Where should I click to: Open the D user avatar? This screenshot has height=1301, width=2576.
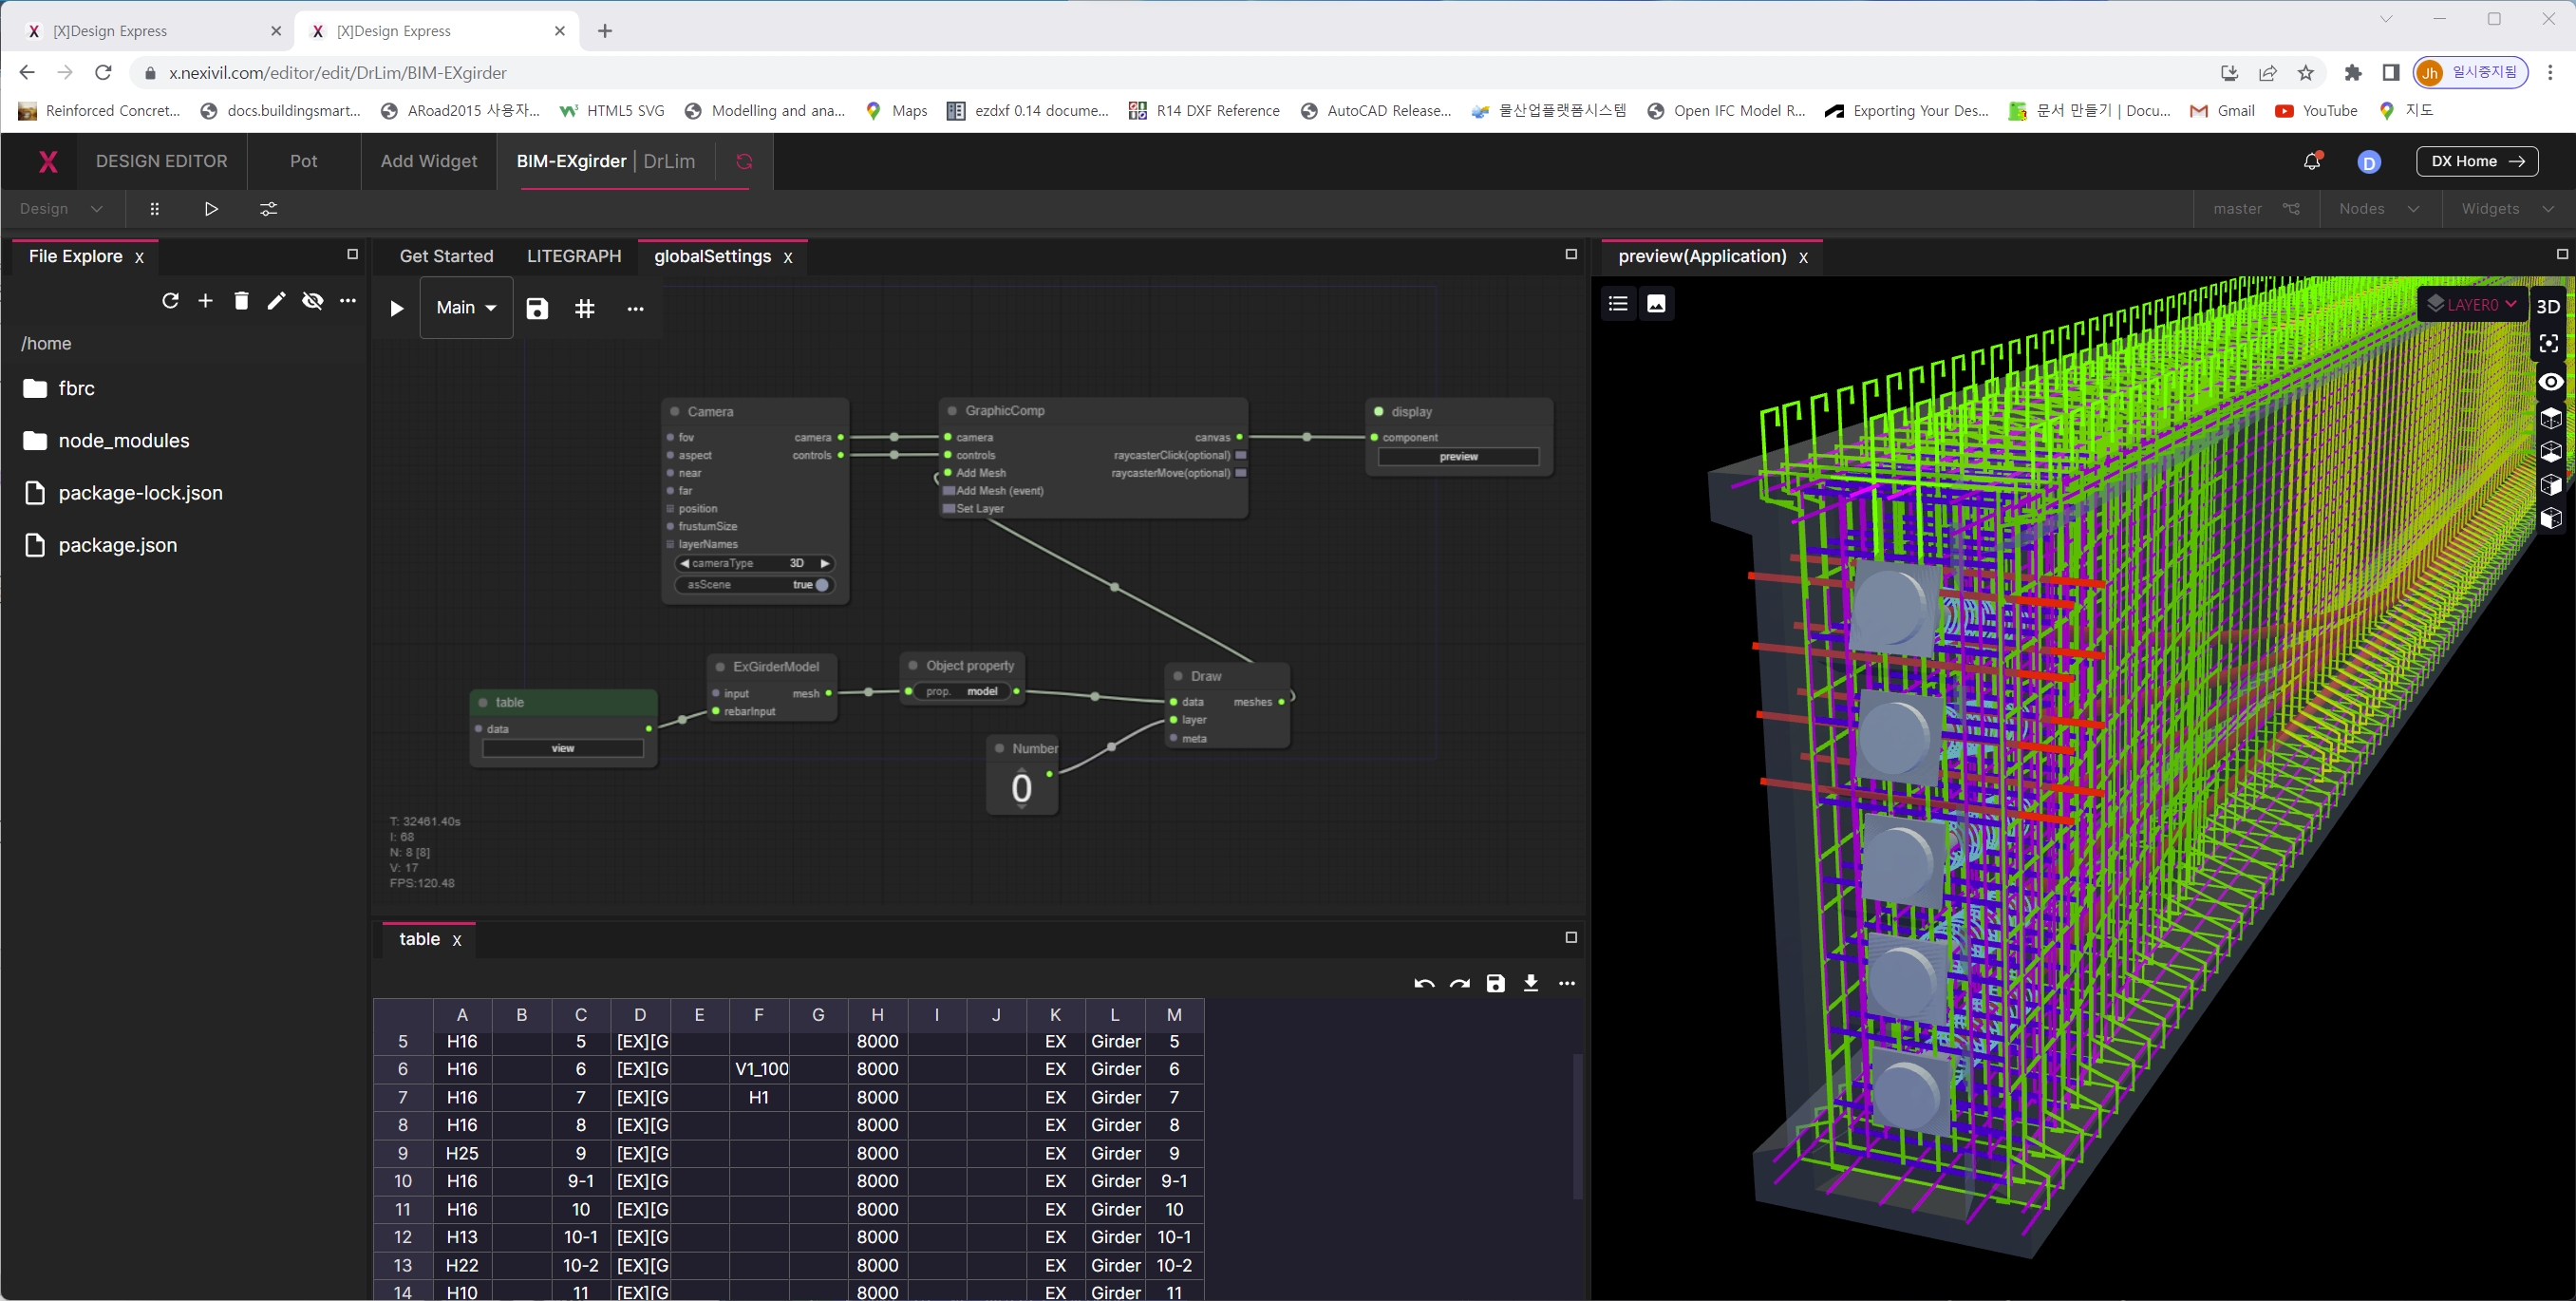click(x=2369, y=162)
